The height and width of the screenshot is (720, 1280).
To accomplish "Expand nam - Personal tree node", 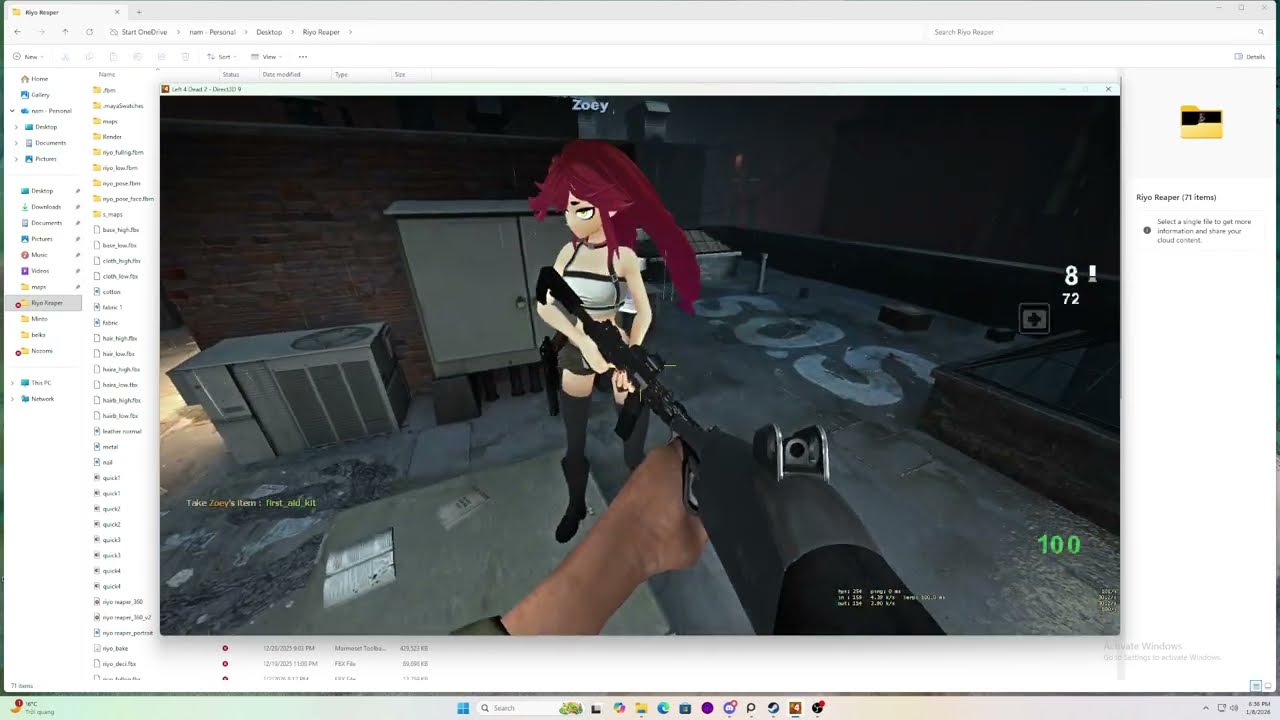I will 12,111.
